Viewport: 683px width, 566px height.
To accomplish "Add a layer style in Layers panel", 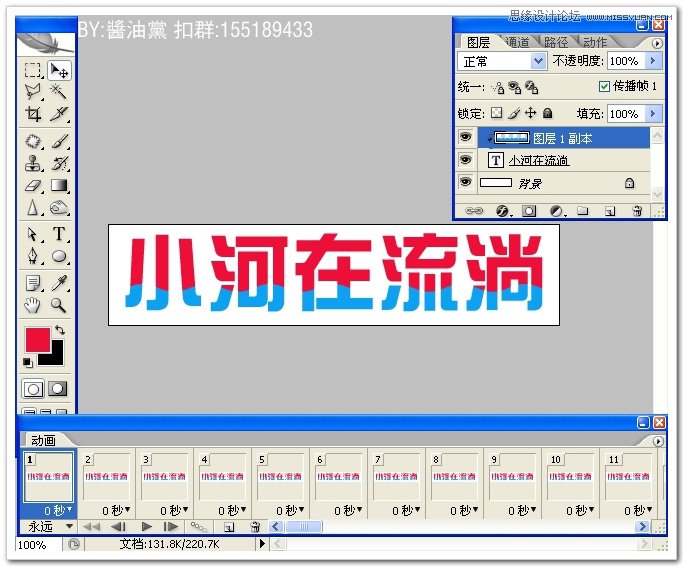I will coord(502,211).
